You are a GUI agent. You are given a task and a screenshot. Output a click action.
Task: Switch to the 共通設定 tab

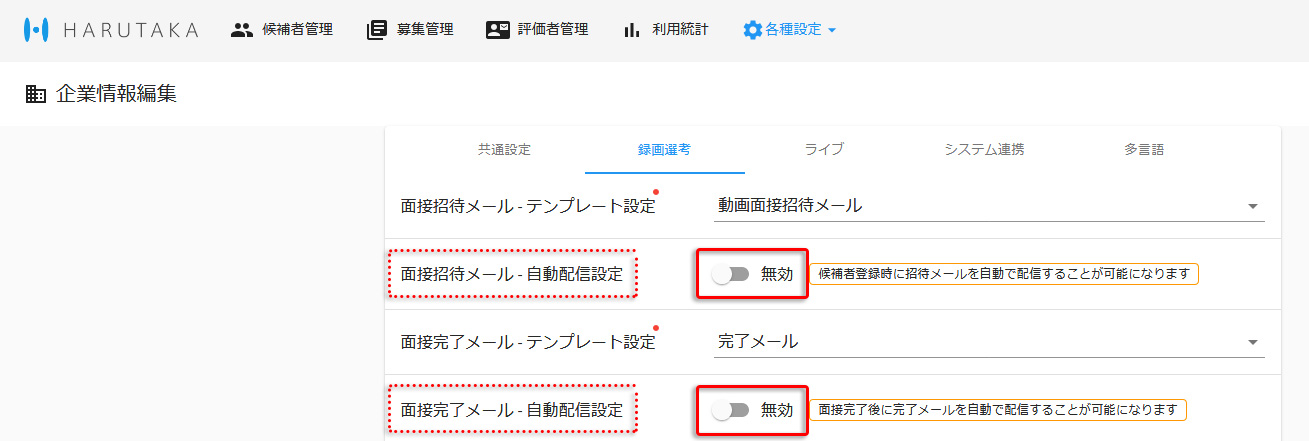504,150
